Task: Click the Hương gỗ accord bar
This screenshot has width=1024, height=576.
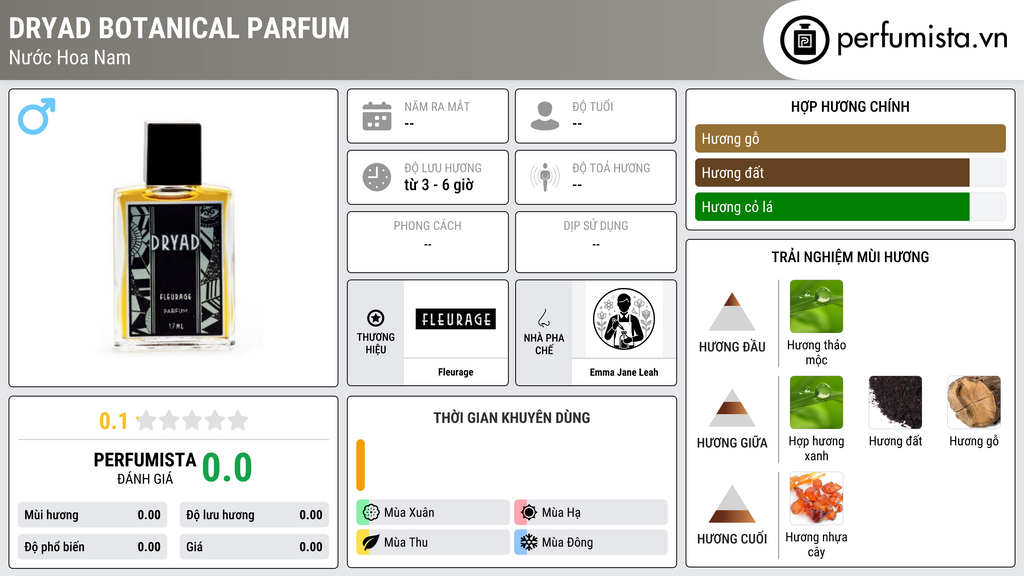Action: 850,138
